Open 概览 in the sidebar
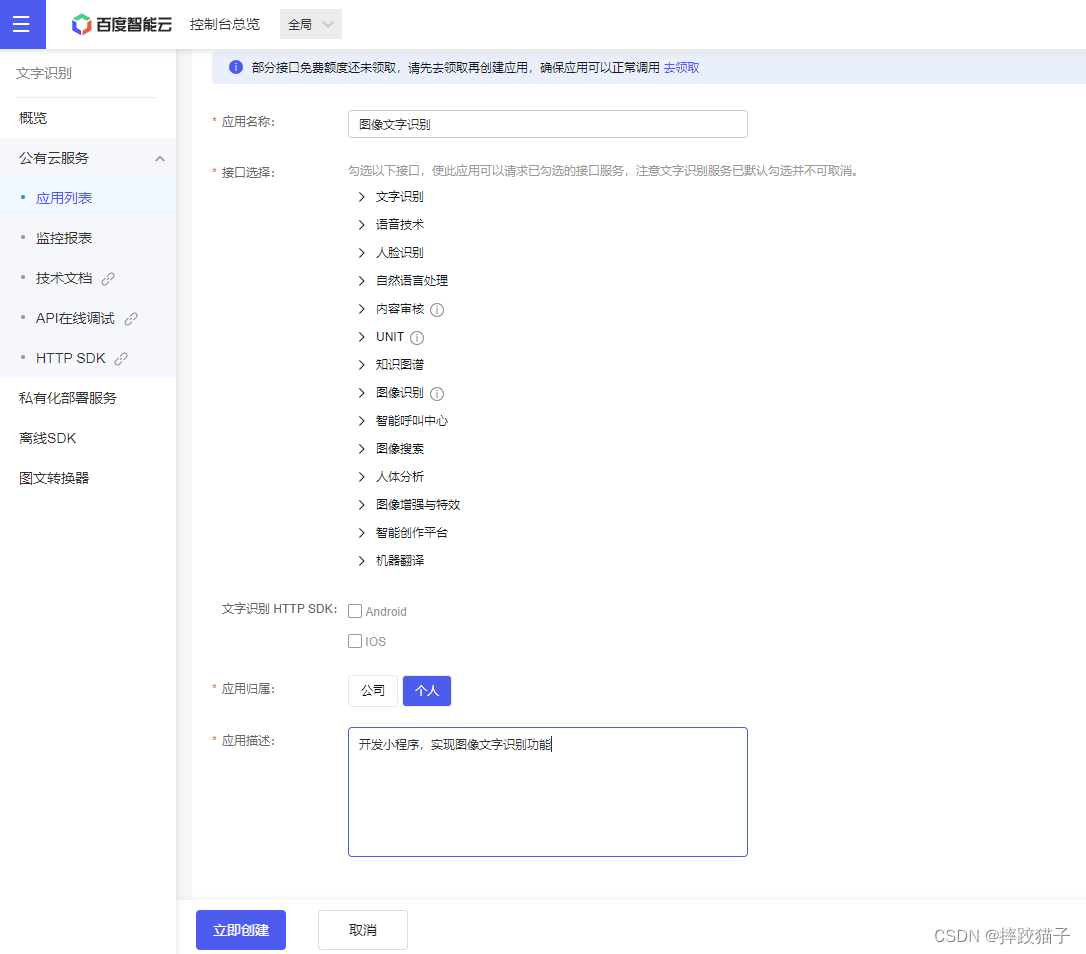Viewport: 1086px width, 954px height. point(33,118)
